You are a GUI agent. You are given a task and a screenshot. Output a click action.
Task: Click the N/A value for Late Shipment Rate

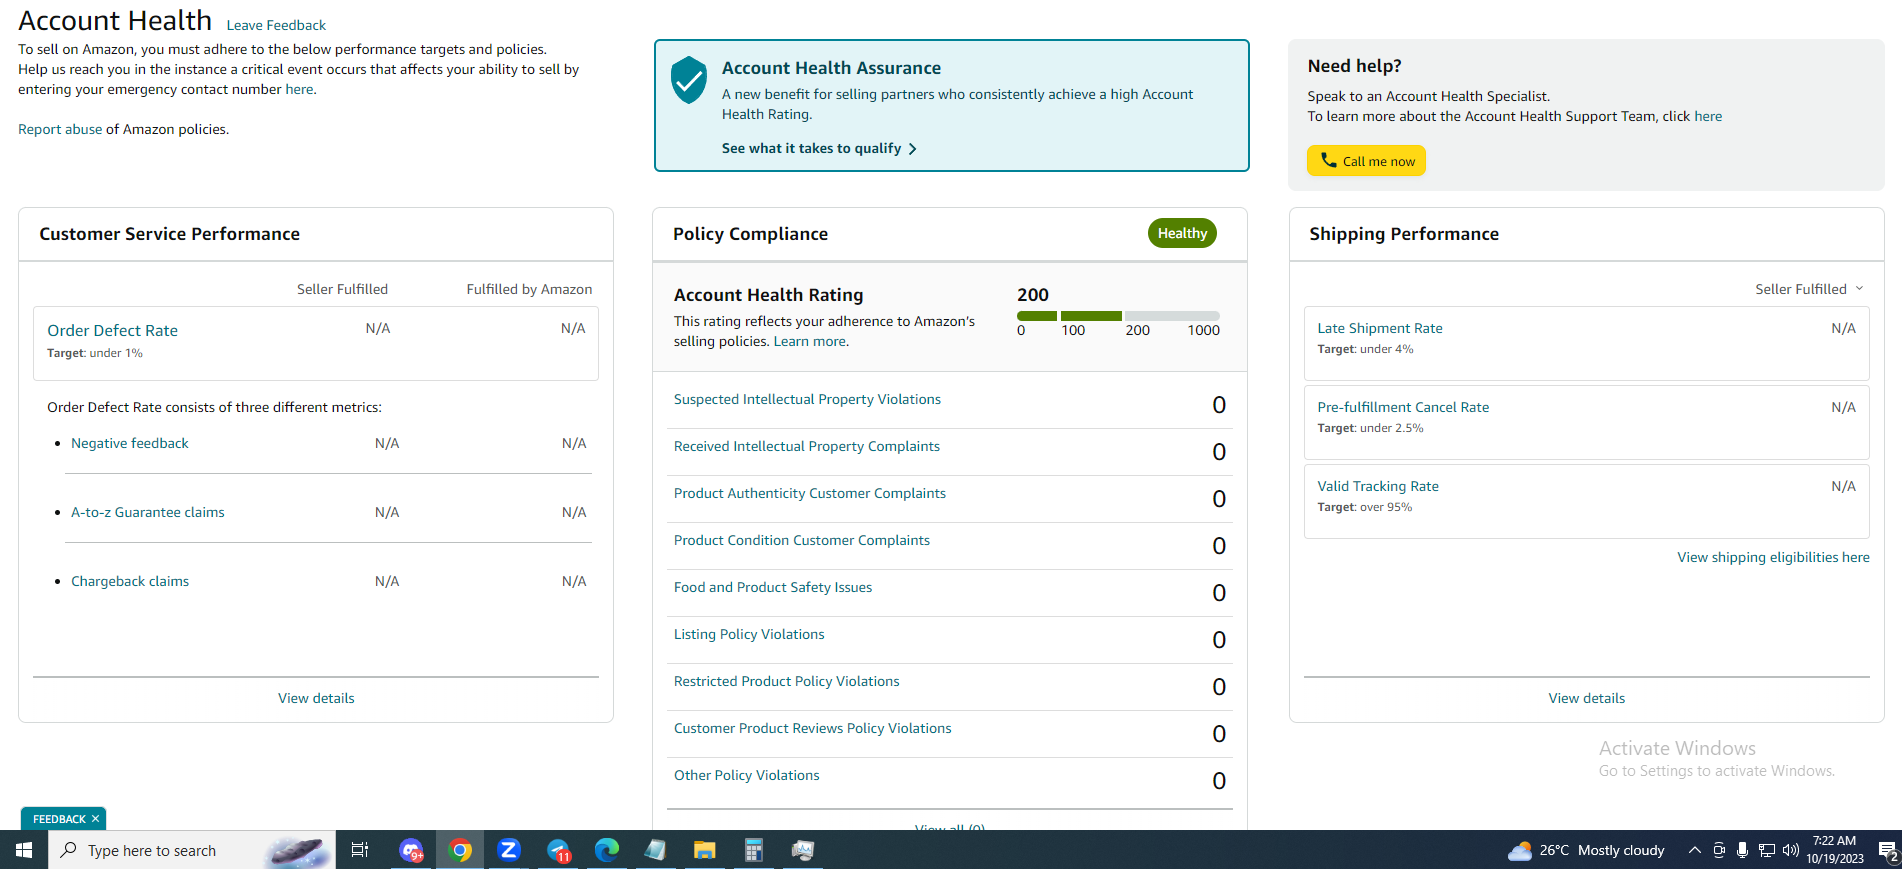point(1843,328)
